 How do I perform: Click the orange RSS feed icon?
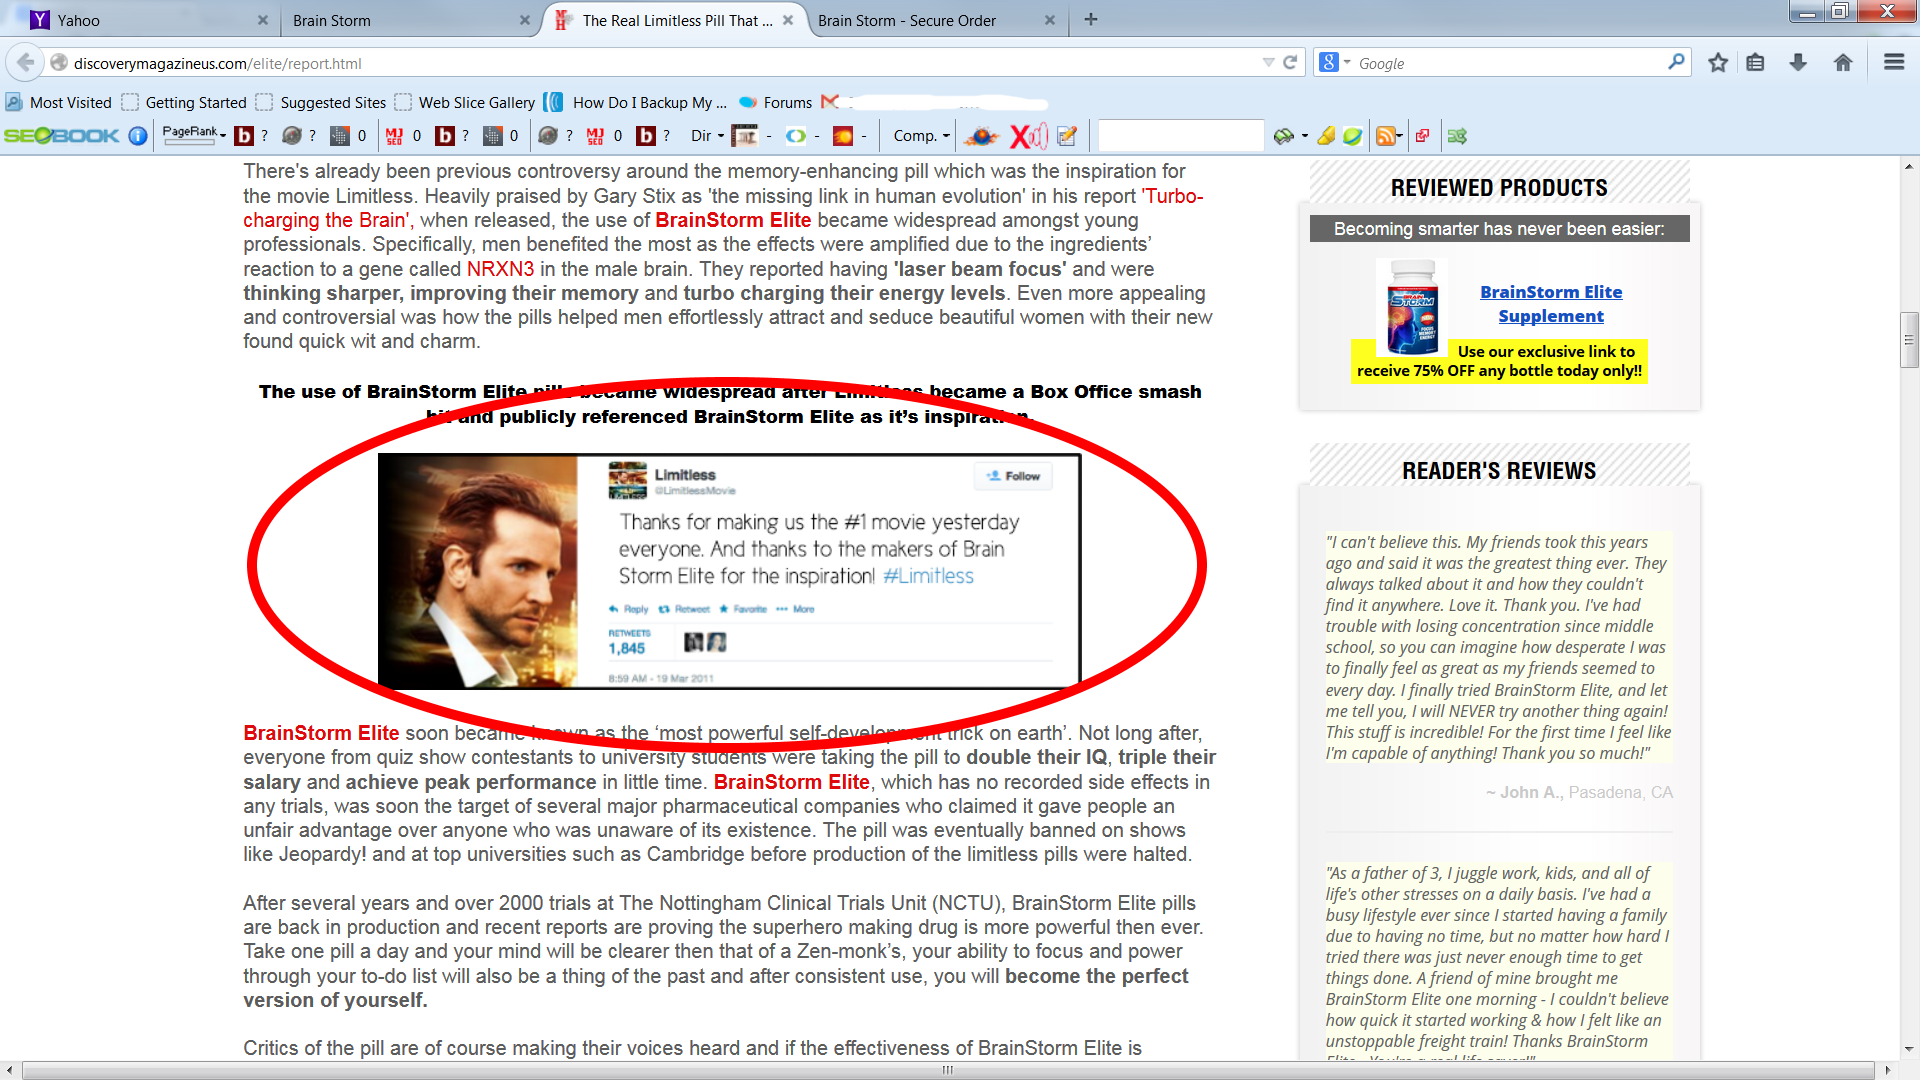[x=1385, y=136]
